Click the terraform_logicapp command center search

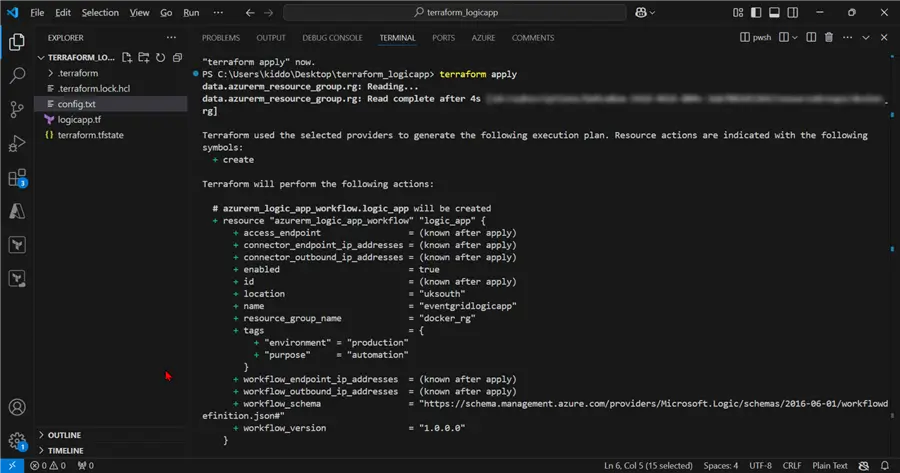click(x=455, y=12)
